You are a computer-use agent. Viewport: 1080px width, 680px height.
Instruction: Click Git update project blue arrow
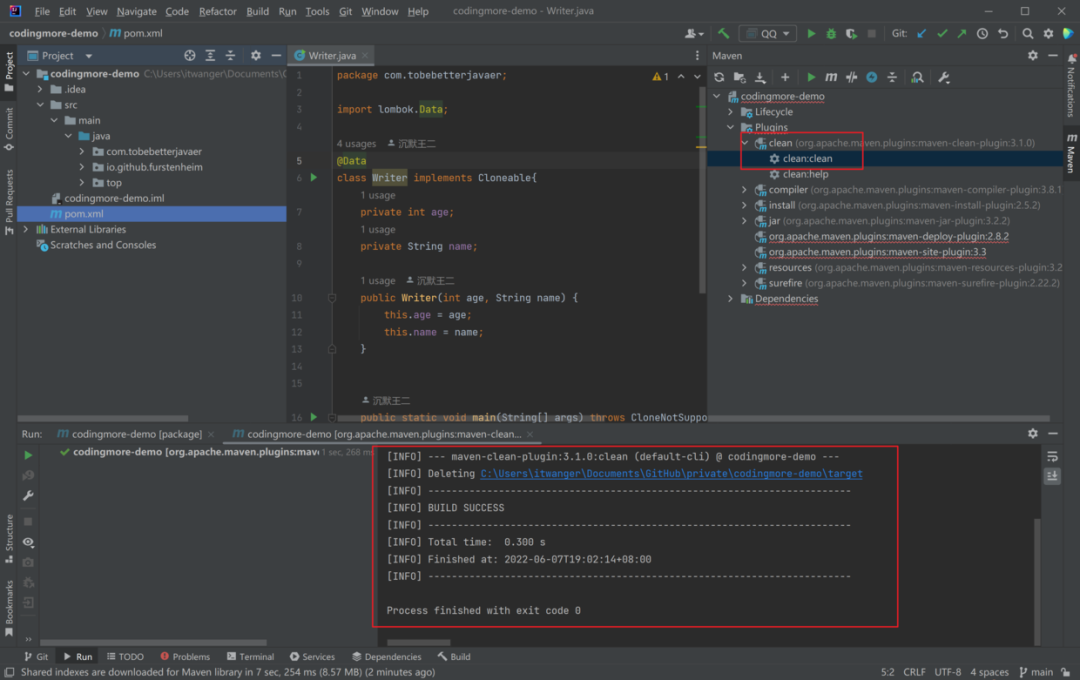[921, 33]
